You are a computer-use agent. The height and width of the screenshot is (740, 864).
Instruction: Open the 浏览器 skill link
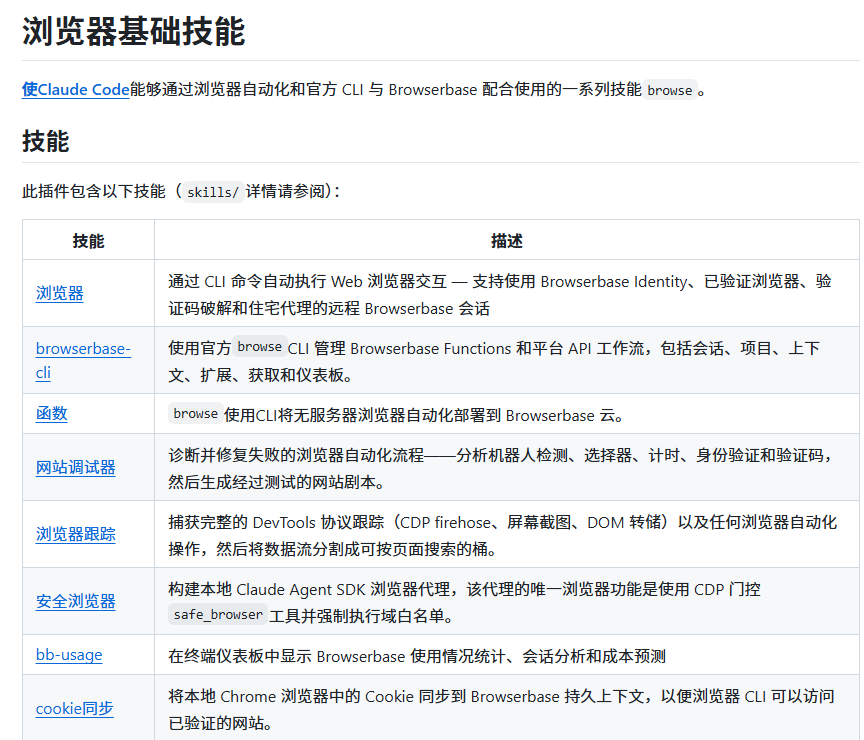tap(60, 293)
